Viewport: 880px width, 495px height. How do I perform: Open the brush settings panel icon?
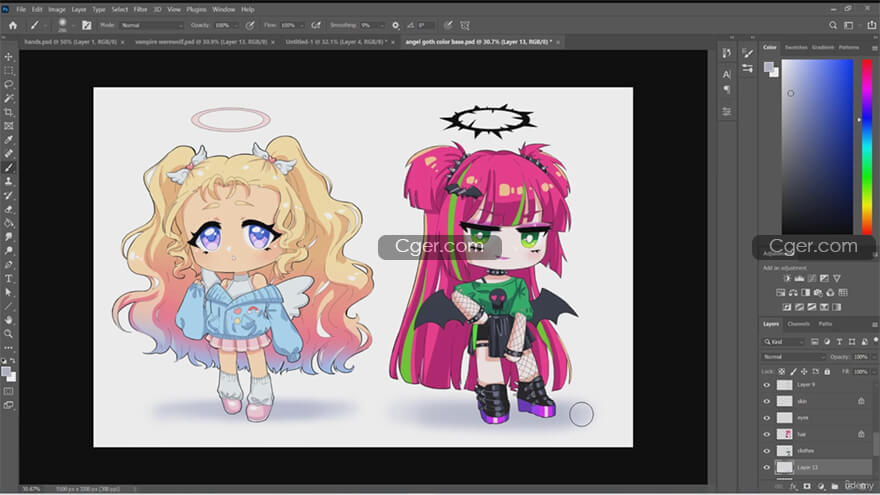pos(86,25)
